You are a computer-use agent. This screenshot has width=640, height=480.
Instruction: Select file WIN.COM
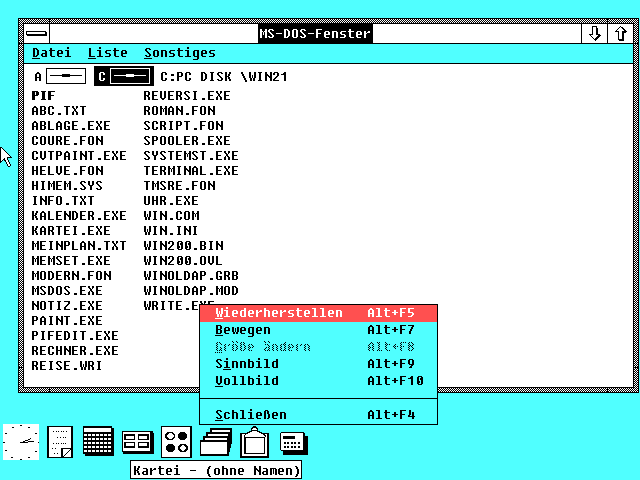[171, 216]
